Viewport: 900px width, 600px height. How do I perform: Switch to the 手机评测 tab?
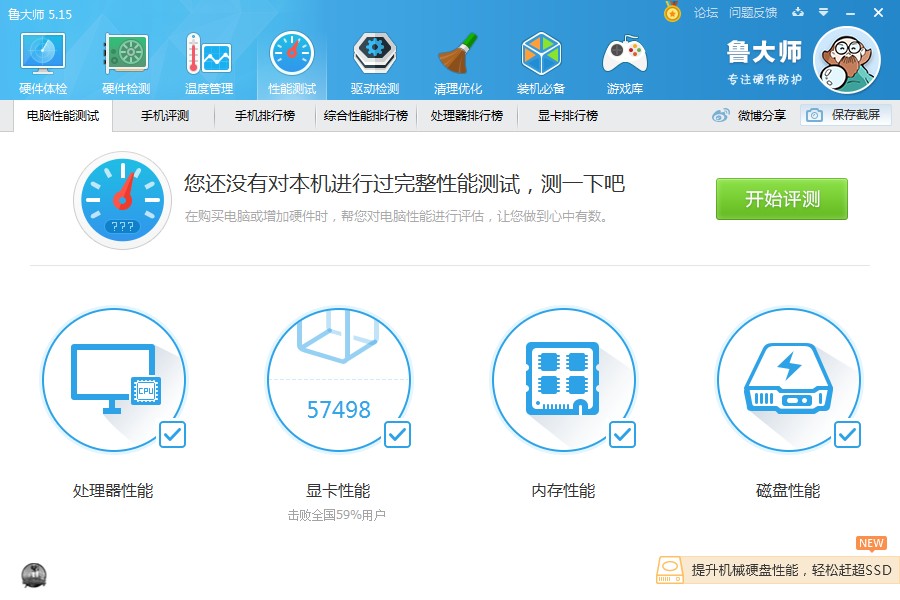point(164,116)
